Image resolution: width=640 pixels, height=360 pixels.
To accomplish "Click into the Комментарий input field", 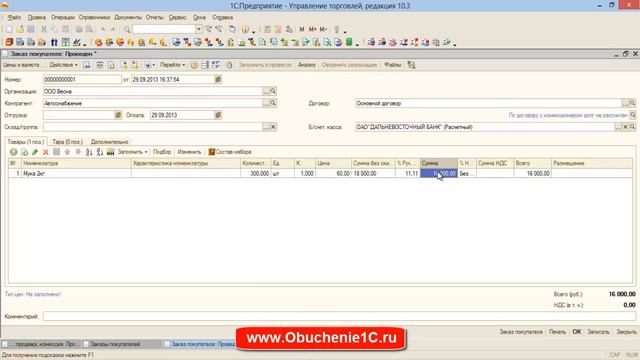I will [340, 316].
